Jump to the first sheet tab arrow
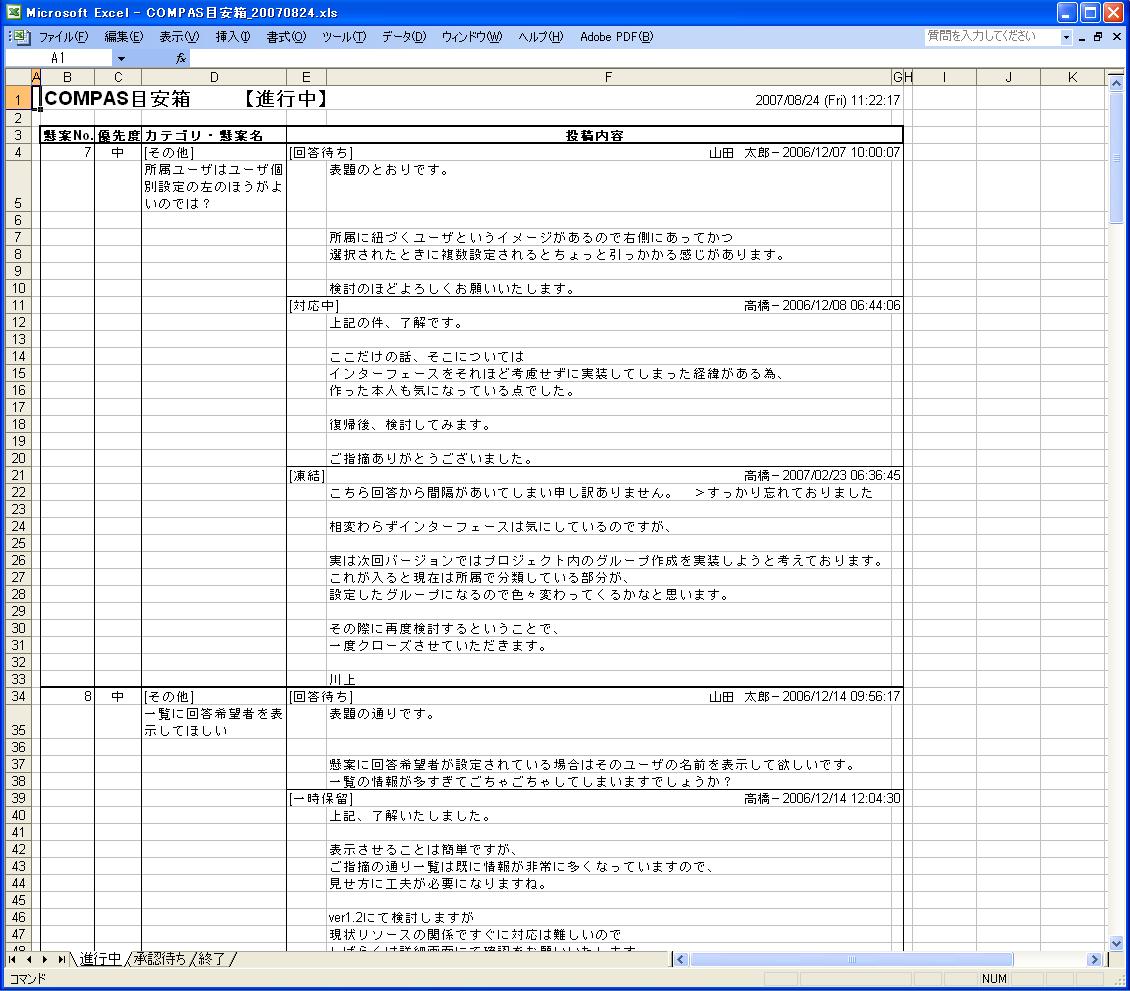1130x991 pixels. click(x=12, y=960)
